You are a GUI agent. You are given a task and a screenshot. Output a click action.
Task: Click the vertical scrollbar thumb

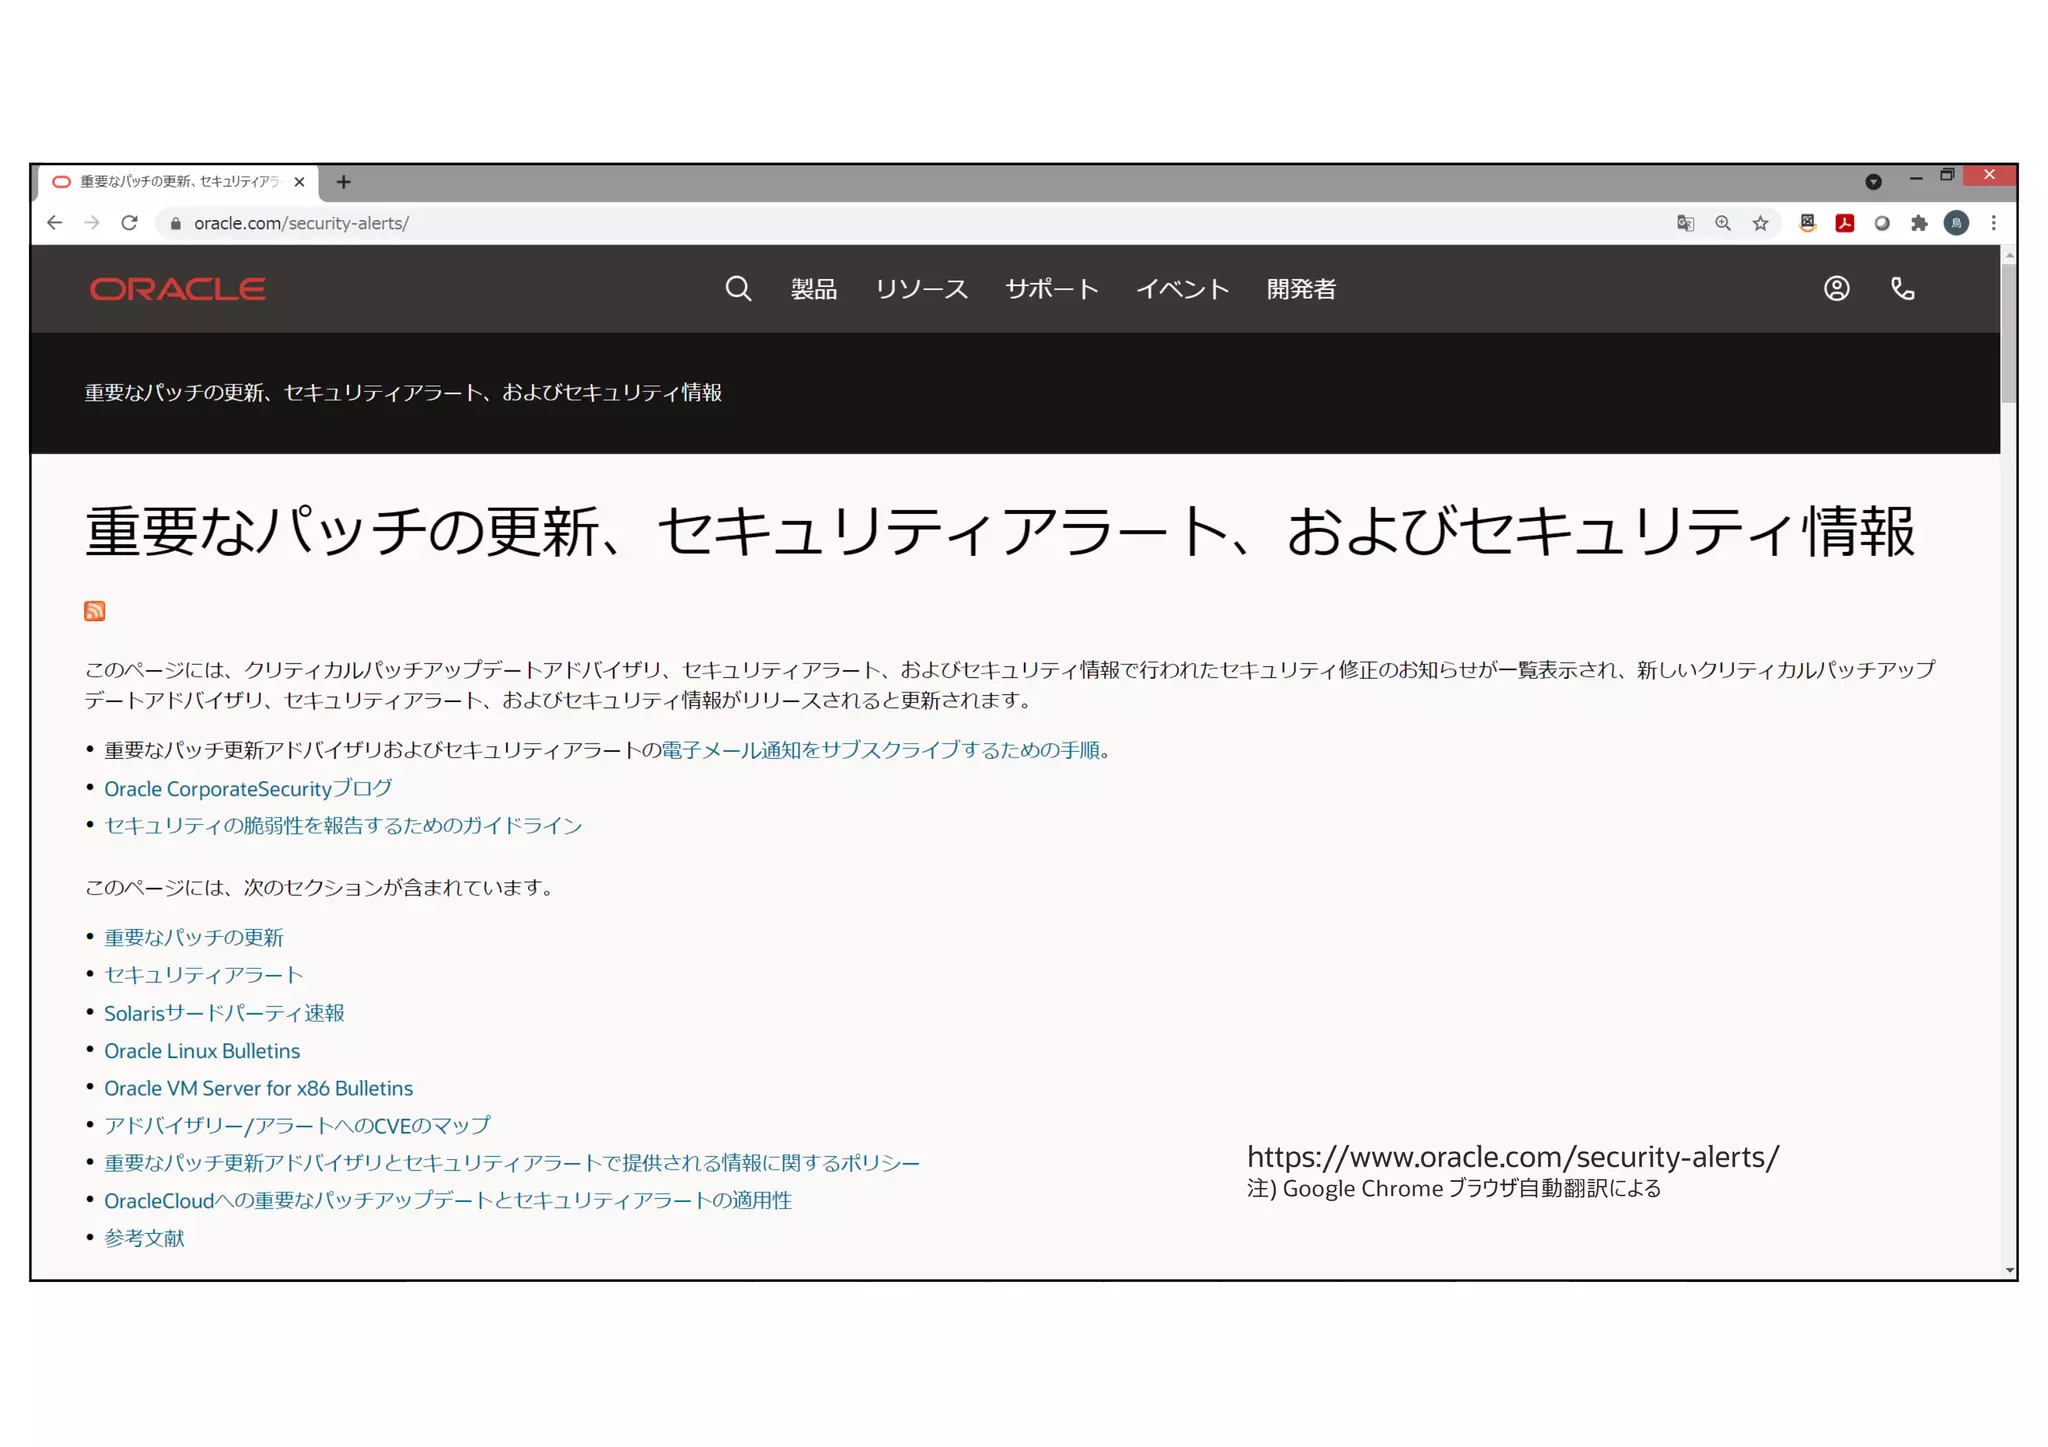(2008, 333)
